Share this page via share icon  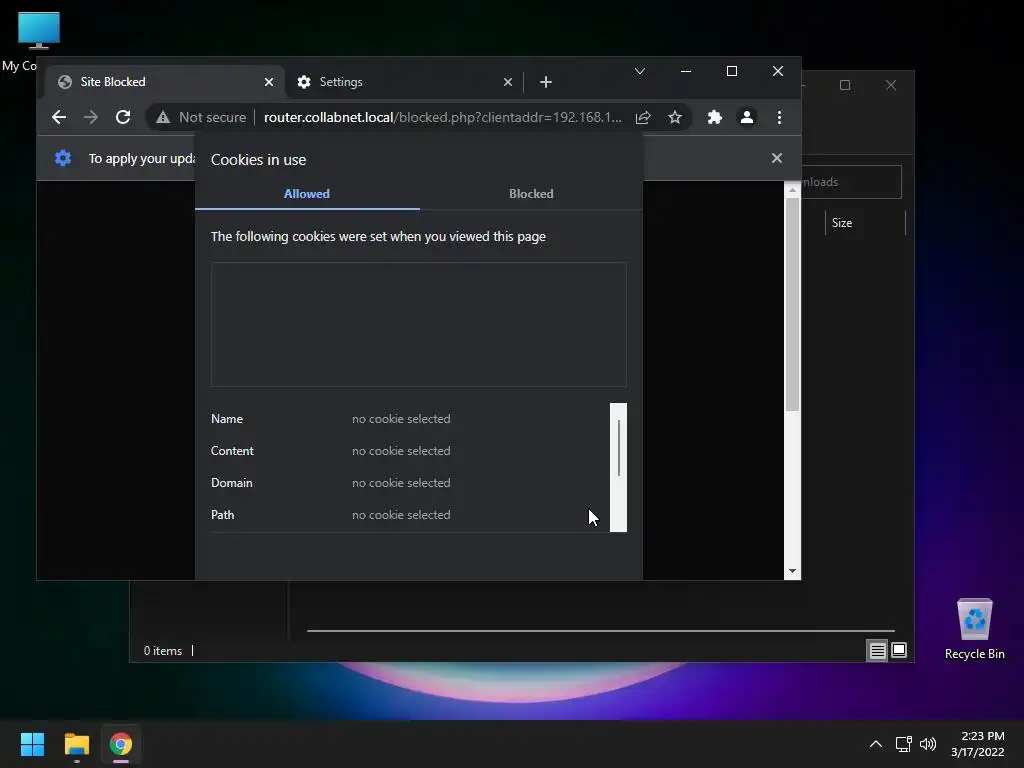tap(643, 118)
